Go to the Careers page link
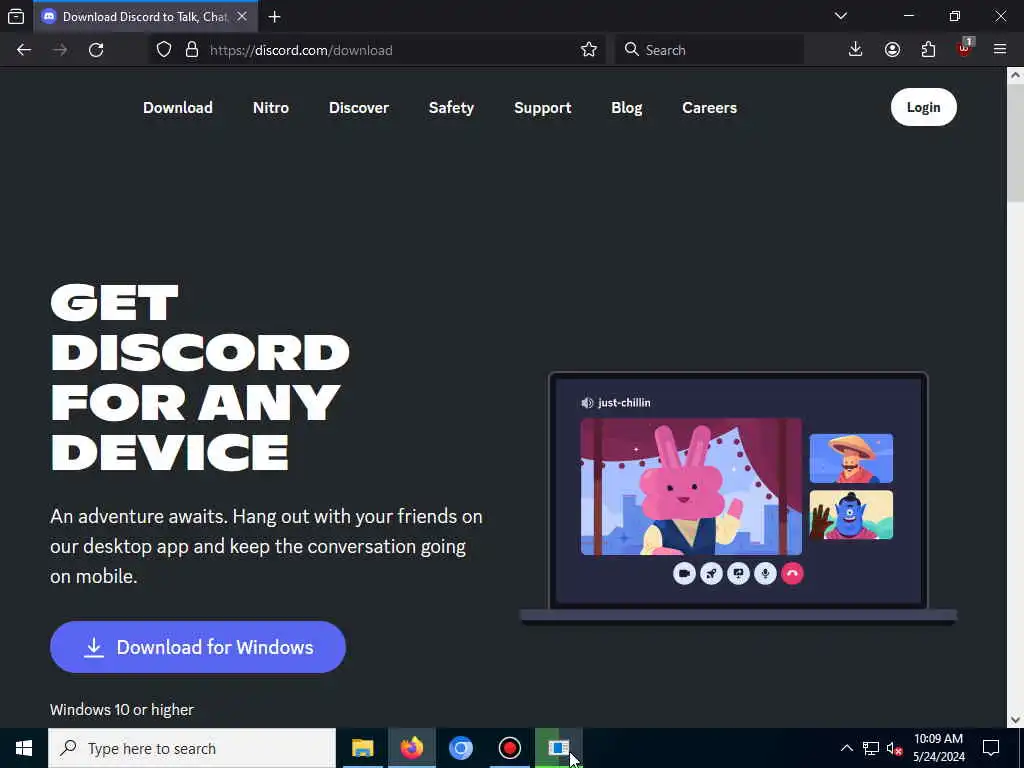1024x768 pixels. coord(709,108)
